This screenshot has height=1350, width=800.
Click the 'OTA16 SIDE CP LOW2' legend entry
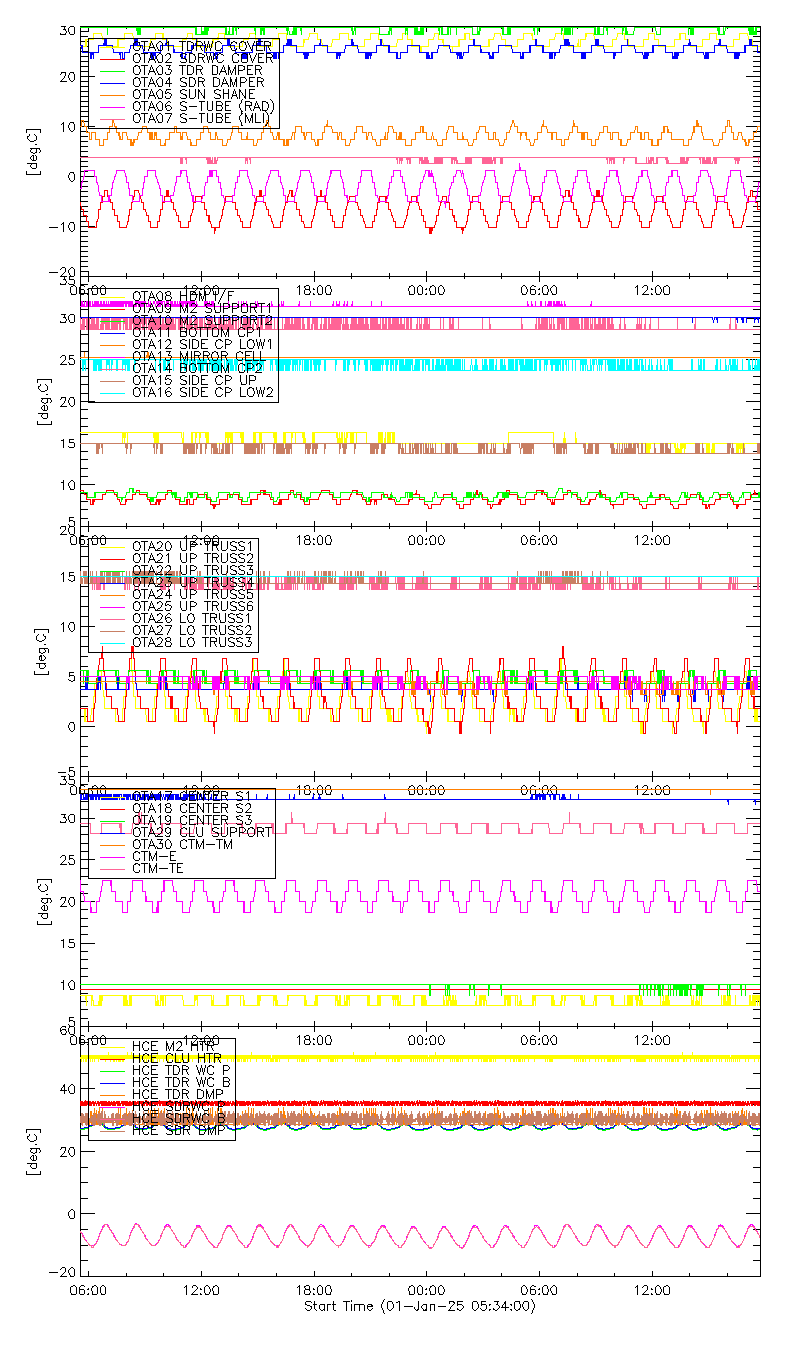[204, 392]
